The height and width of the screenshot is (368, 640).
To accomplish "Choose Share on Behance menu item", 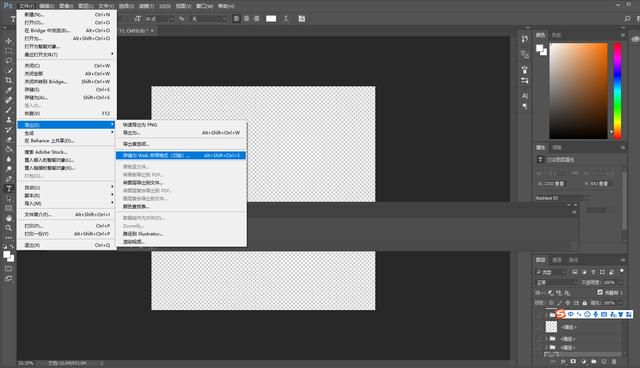I will coord(67,141).
